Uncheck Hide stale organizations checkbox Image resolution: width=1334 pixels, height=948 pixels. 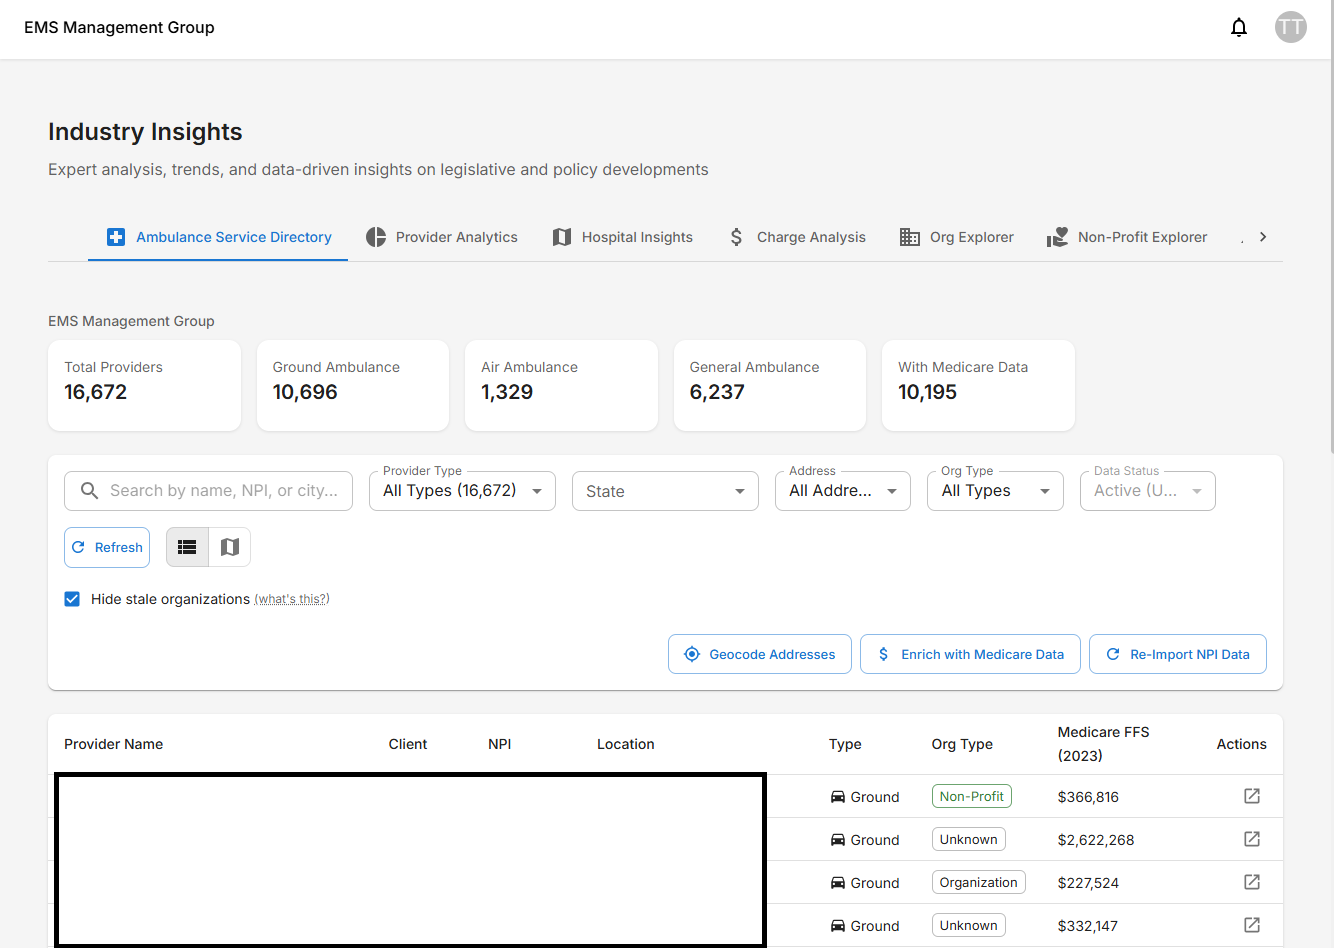click(72, 599)
